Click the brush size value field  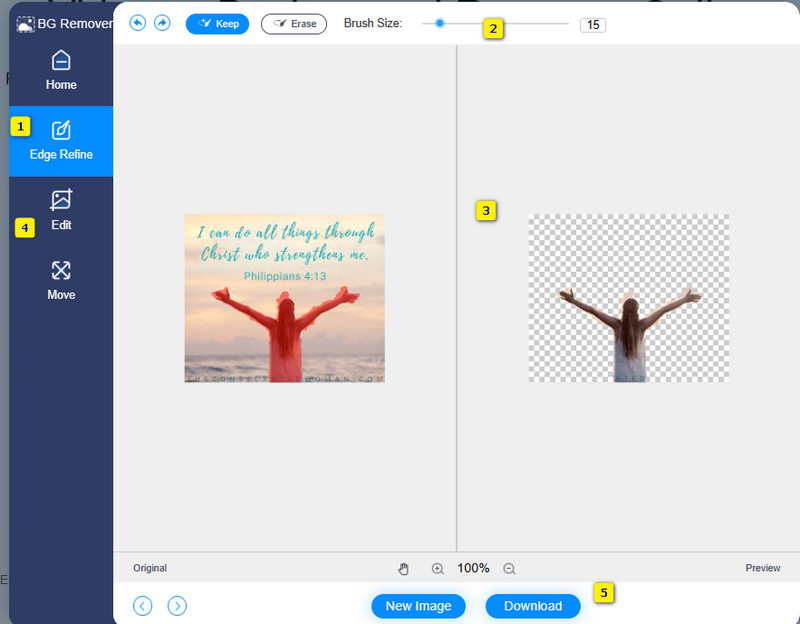point(592,24)
